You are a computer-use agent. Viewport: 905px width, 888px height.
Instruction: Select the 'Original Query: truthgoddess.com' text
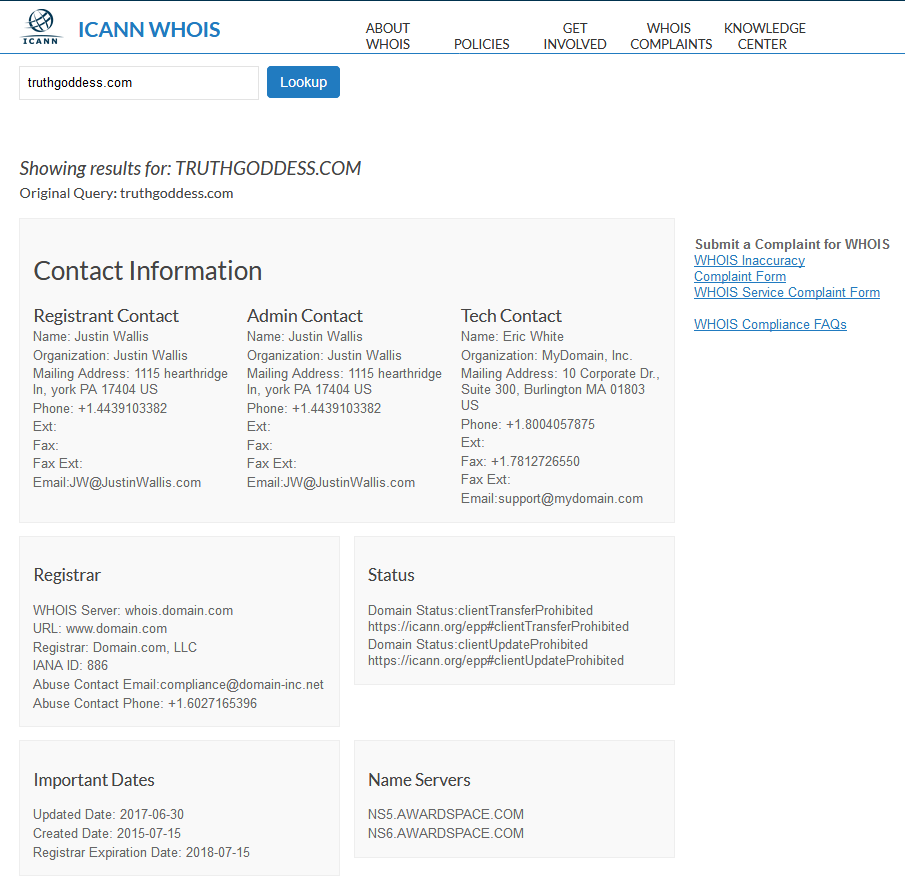point(126,193)
